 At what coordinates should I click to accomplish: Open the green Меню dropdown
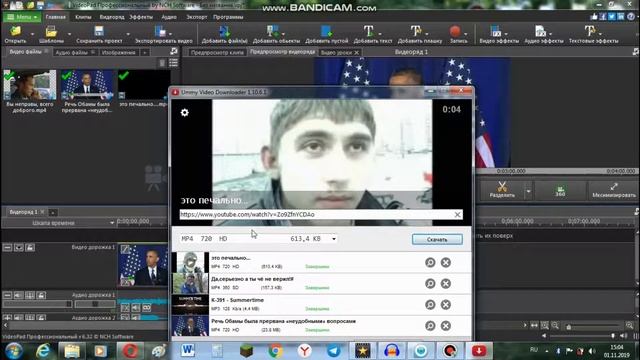click(22, 17)
